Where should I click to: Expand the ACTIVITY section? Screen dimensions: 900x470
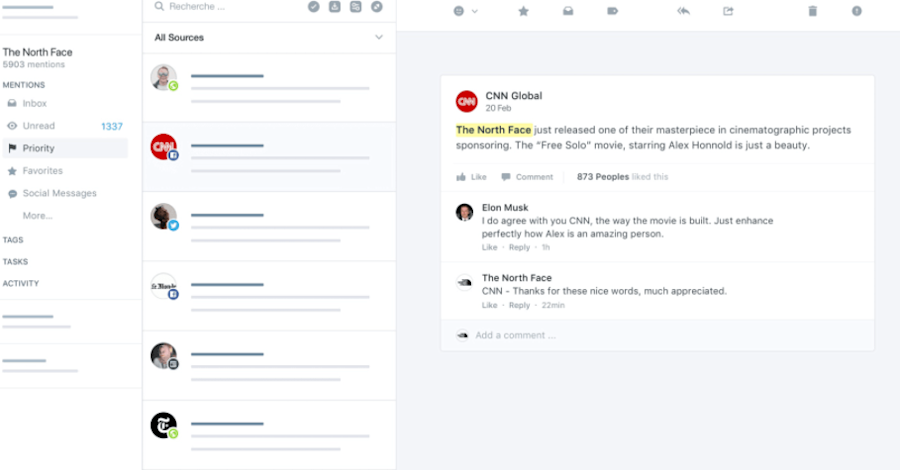coord(21,283)
